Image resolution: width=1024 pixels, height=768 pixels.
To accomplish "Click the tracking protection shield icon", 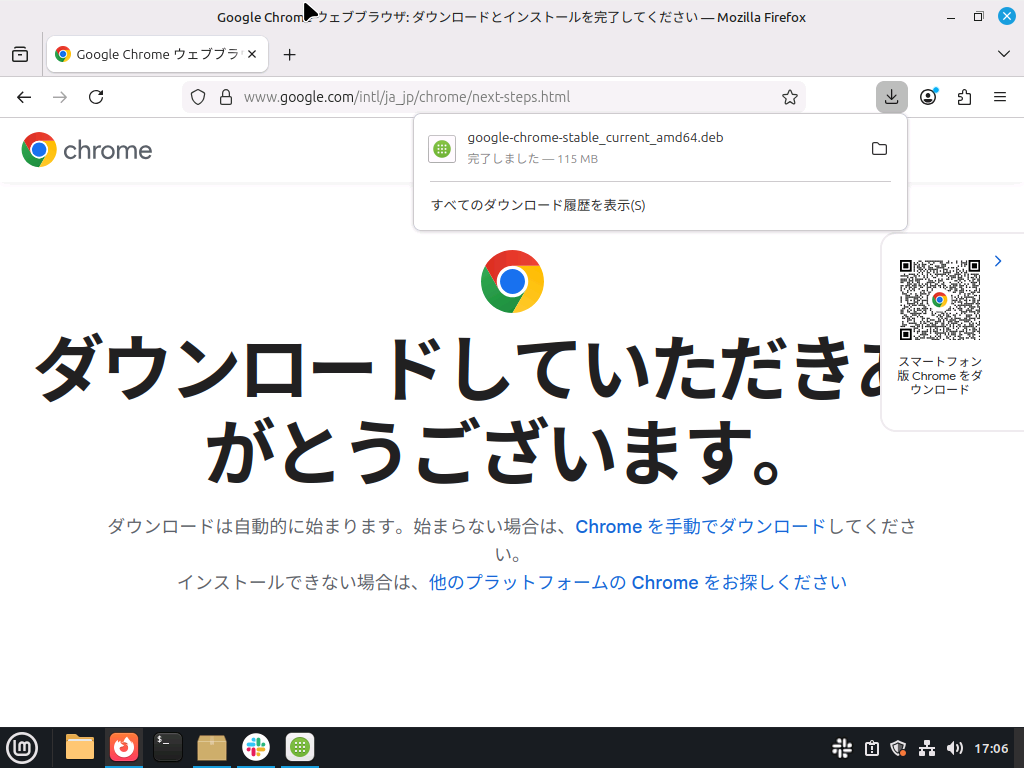I will (x=197, y=97).
